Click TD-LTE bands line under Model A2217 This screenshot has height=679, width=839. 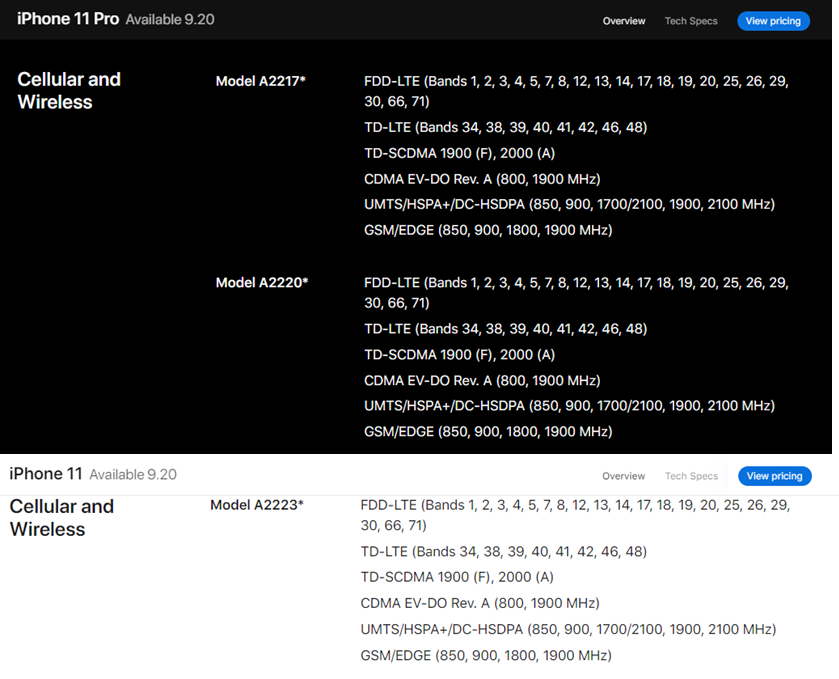pos(506,127)
